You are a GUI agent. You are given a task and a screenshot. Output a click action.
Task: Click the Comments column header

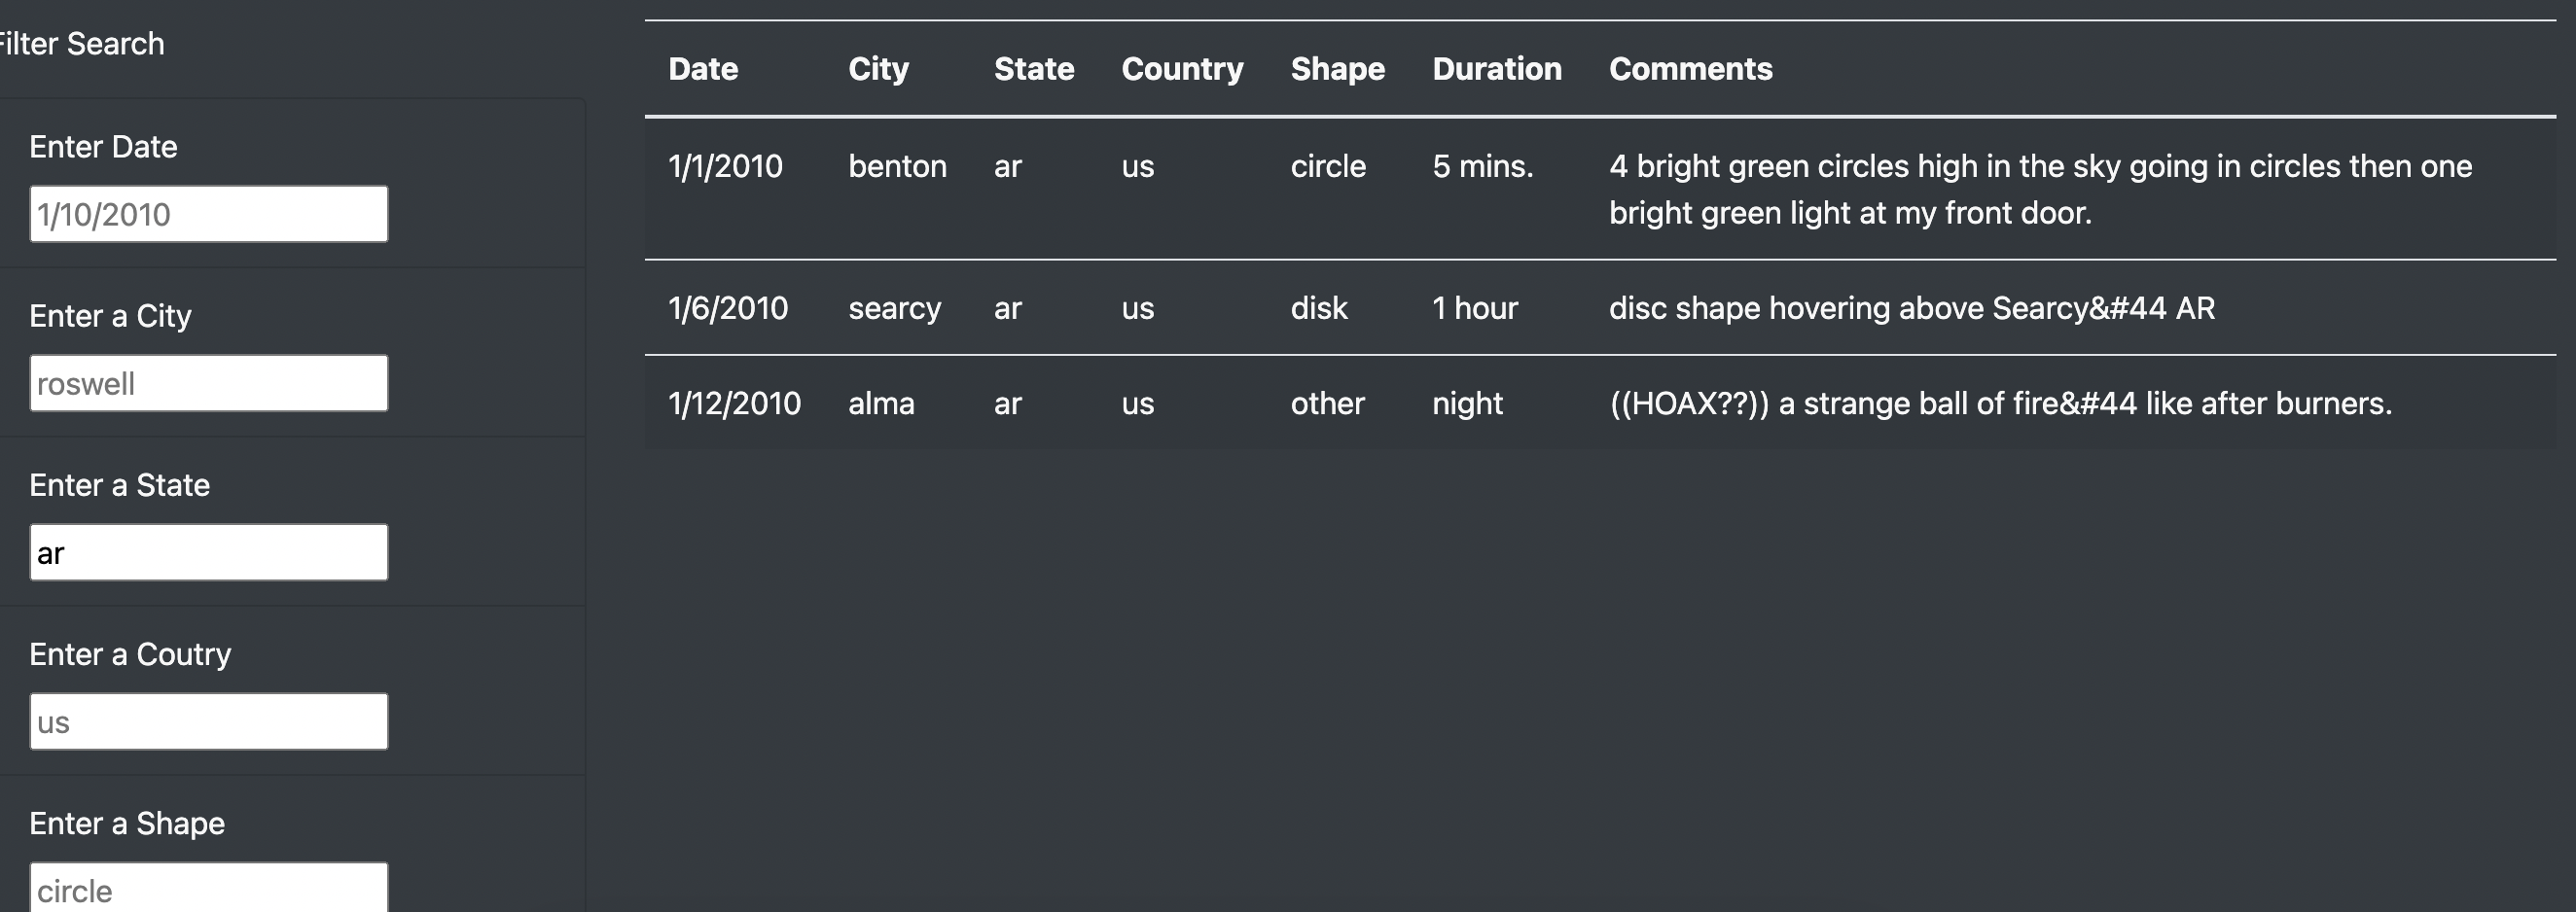(x=1690, y=68)
